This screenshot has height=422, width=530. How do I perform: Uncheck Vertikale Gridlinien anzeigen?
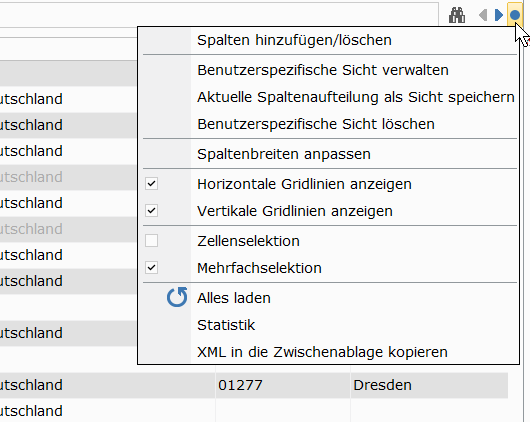(151, 211)
